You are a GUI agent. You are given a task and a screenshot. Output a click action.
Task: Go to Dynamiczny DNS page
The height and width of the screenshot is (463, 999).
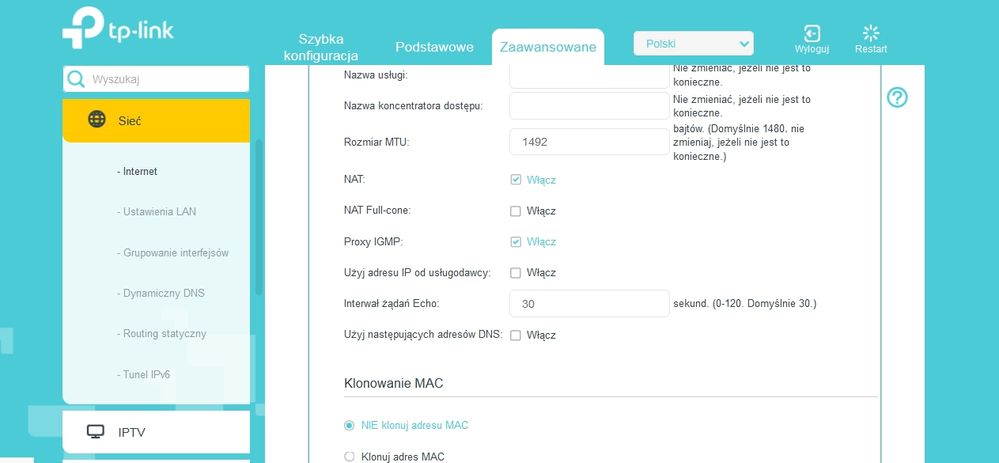[164, 293]
